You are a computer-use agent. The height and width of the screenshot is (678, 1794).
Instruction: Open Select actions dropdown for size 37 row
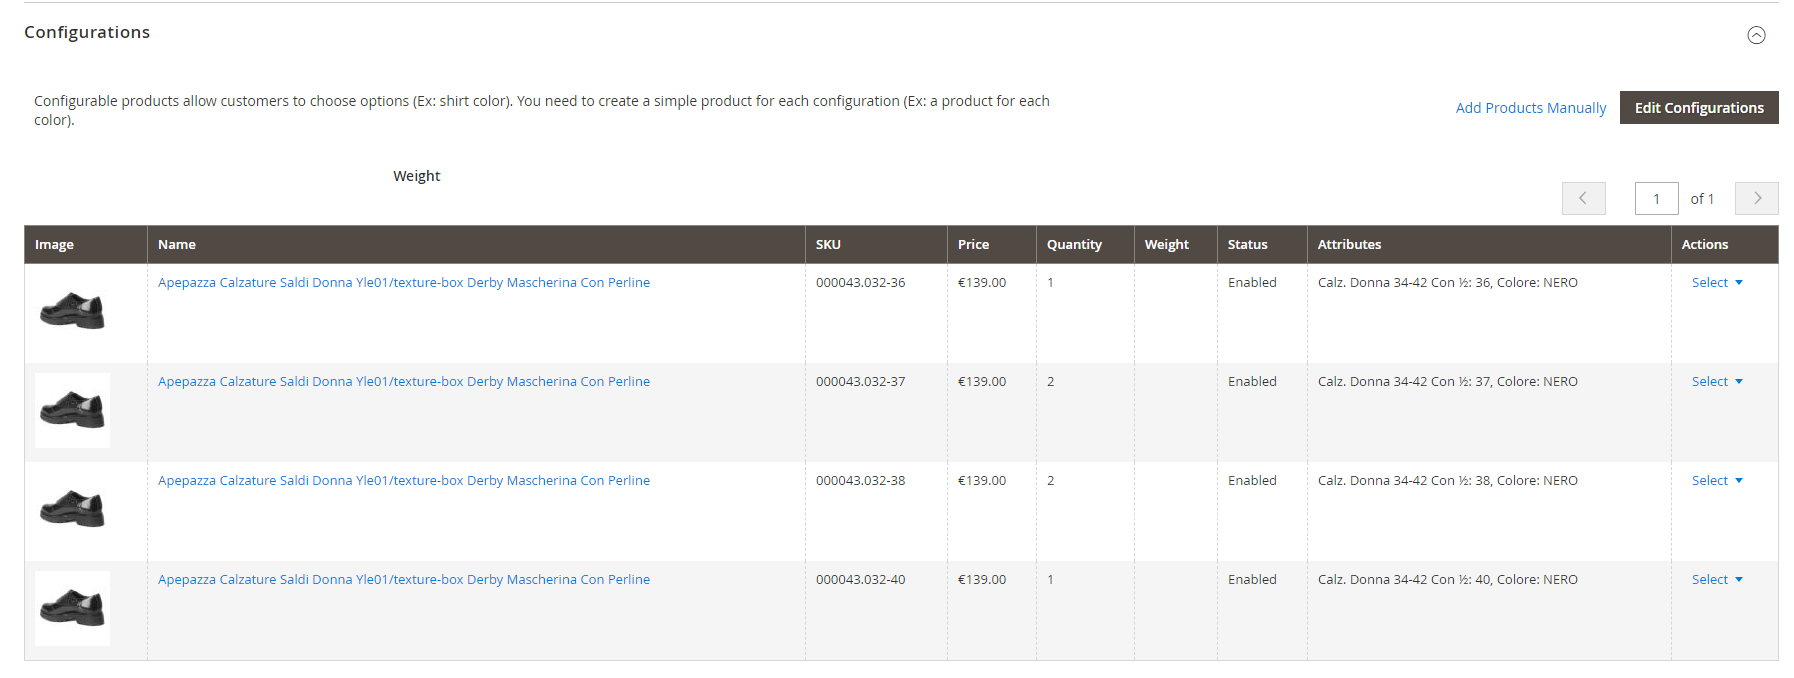[1717, 382]
